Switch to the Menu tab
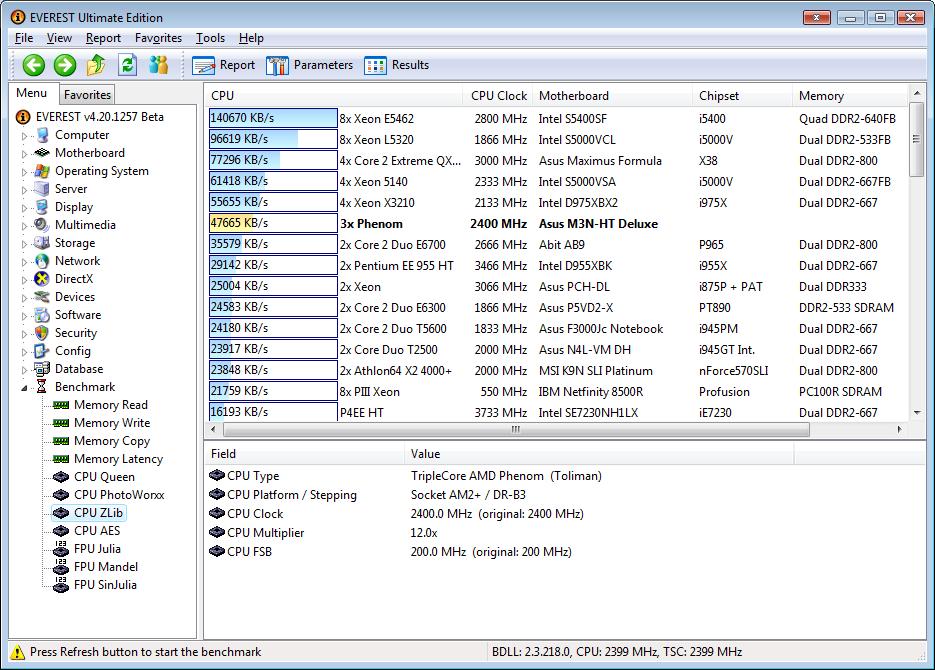The image size is (935, 670). [32, 93]
